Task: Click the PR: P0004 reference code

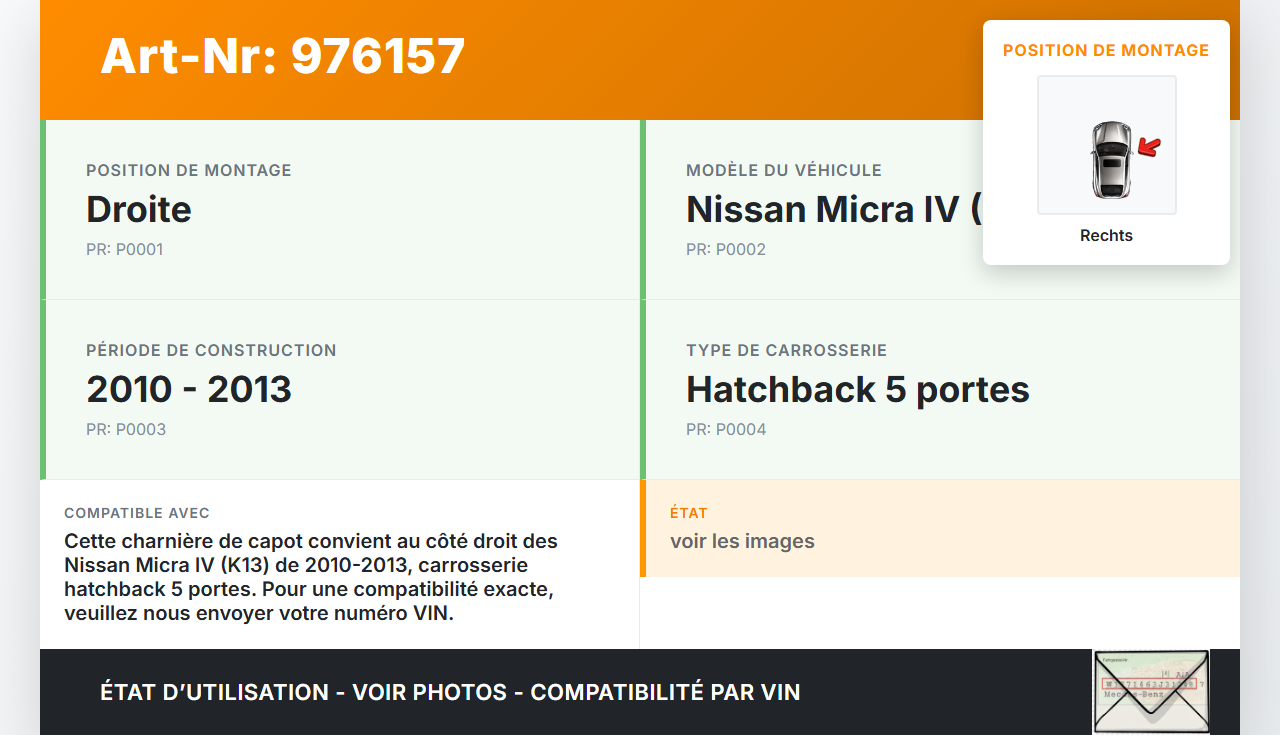Action: [726, 429]
